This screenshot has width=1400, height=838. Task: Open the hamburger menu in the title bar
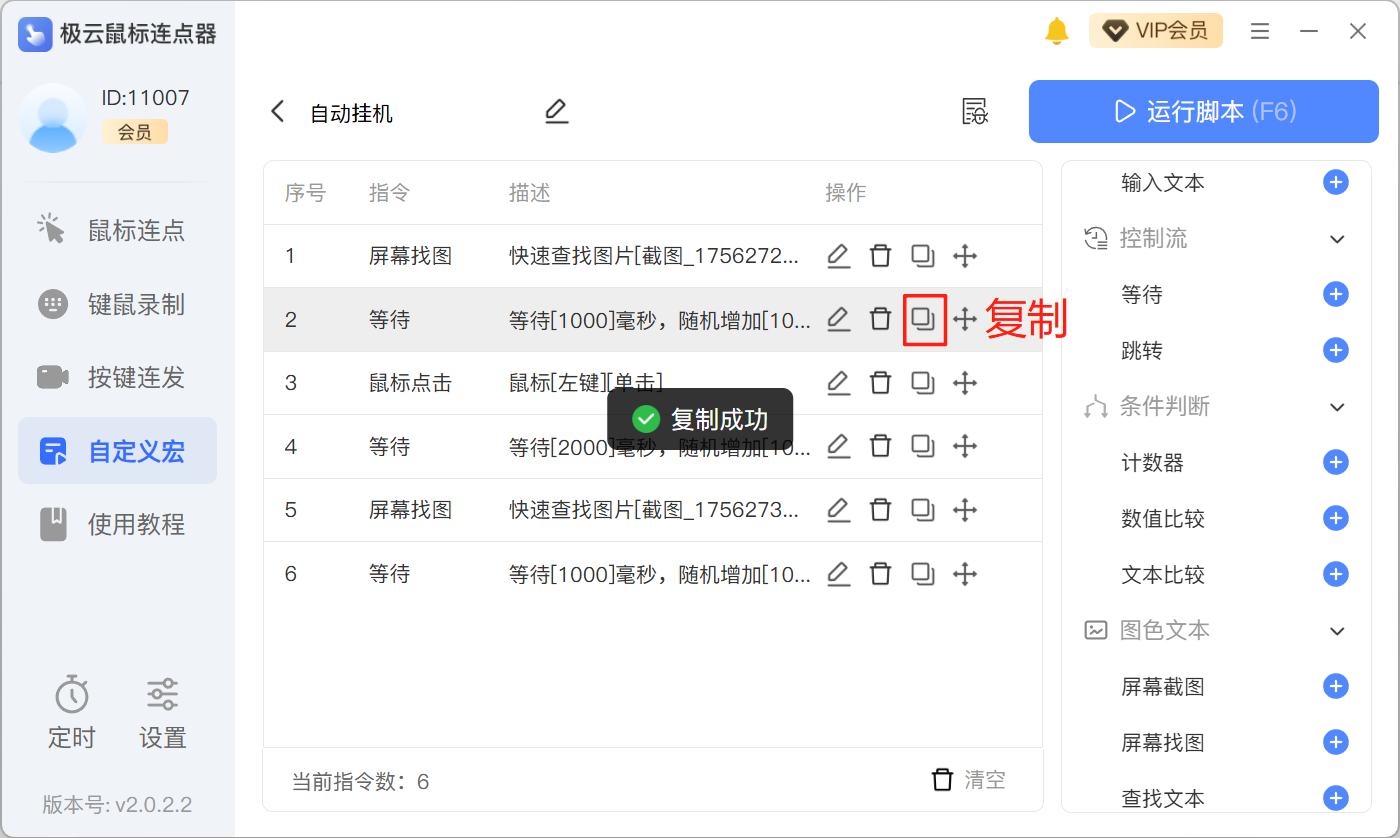tap(1260, 31)
